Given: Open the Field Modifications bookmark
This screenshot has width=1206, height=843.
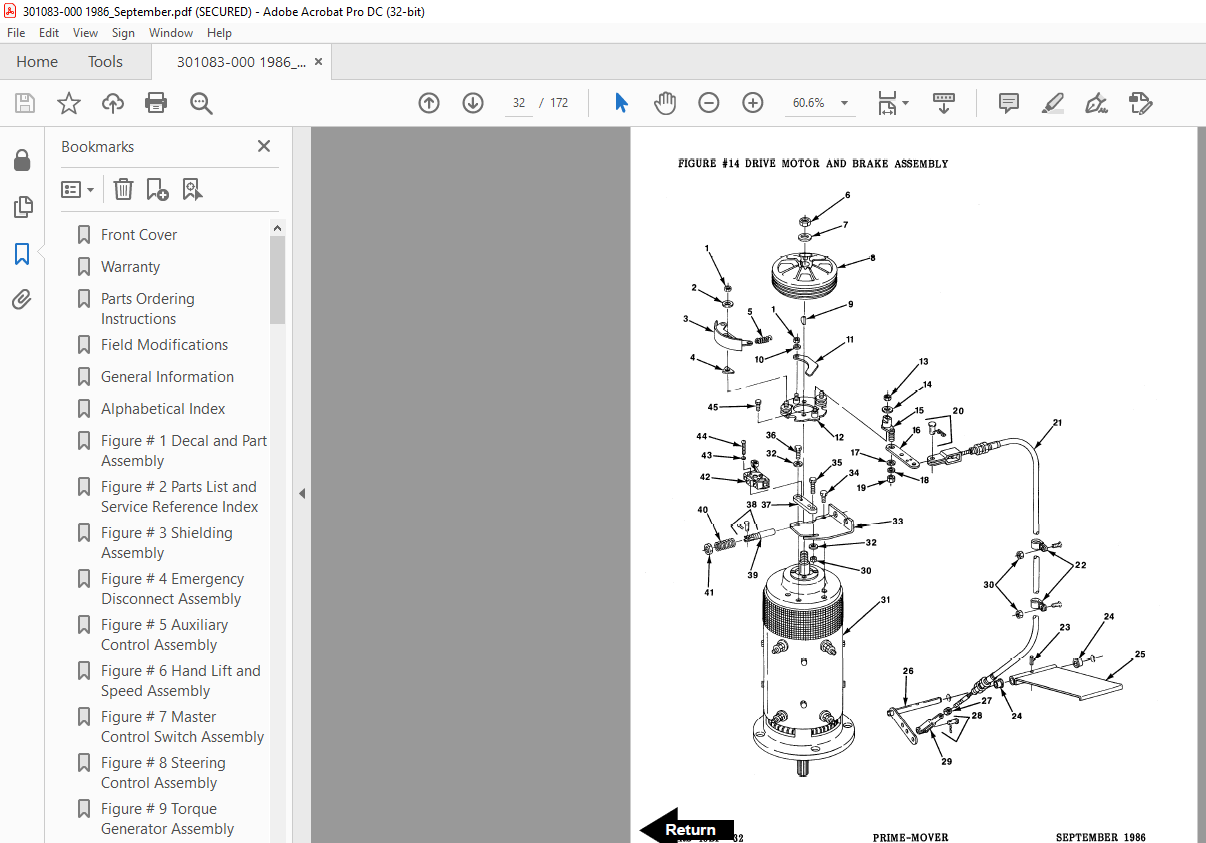Looking at the screenshot, I should tap(164, 345).
